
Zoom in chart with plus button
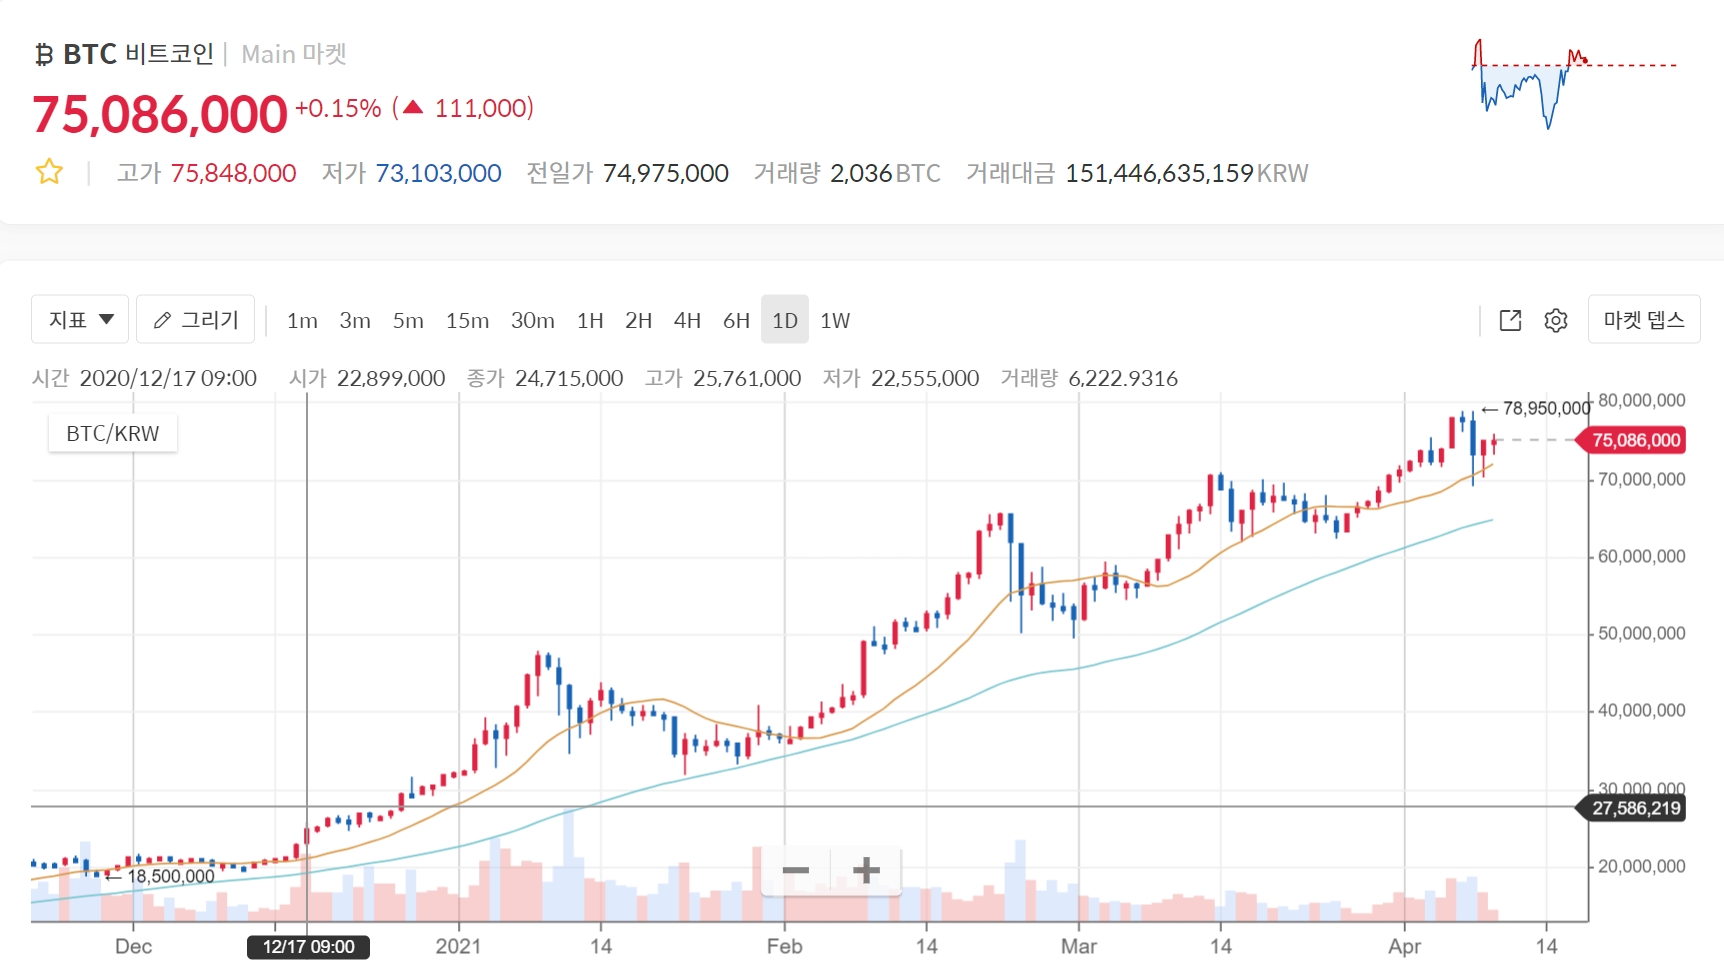point(866,870)
